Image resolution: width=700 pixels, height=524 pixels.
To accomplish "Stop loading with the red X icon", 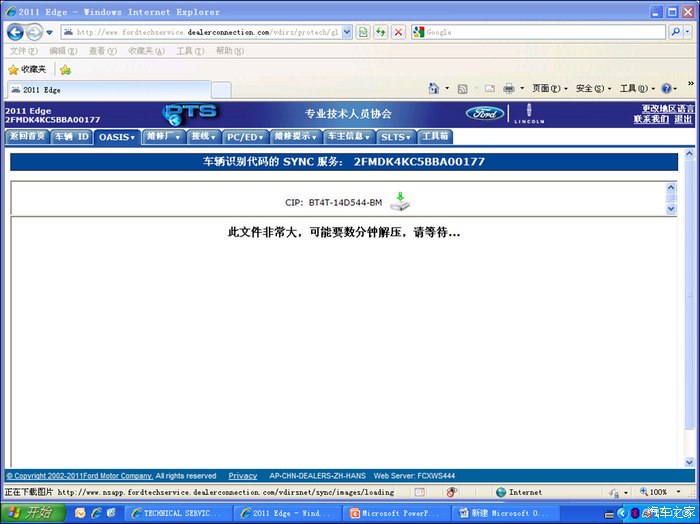I will (398, 32).
